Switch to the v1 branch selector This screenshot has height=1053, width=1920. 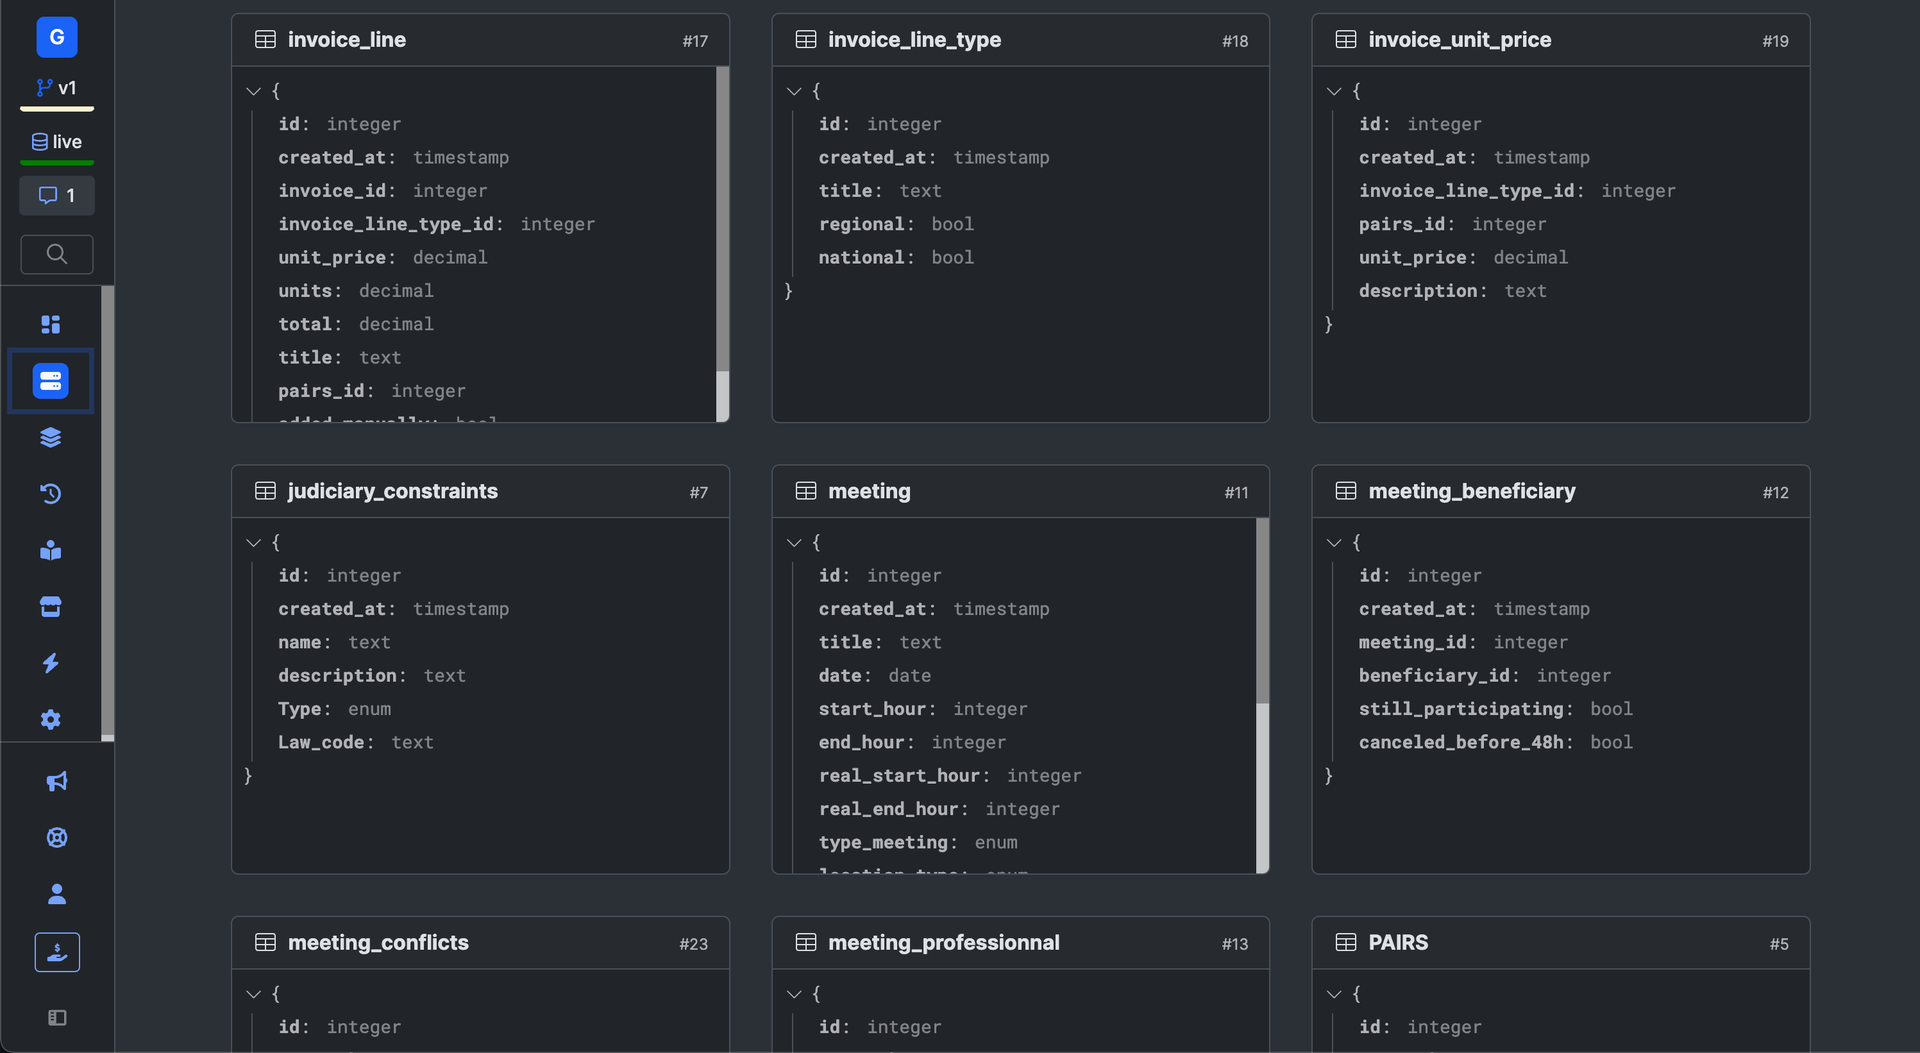click(57, 88)
